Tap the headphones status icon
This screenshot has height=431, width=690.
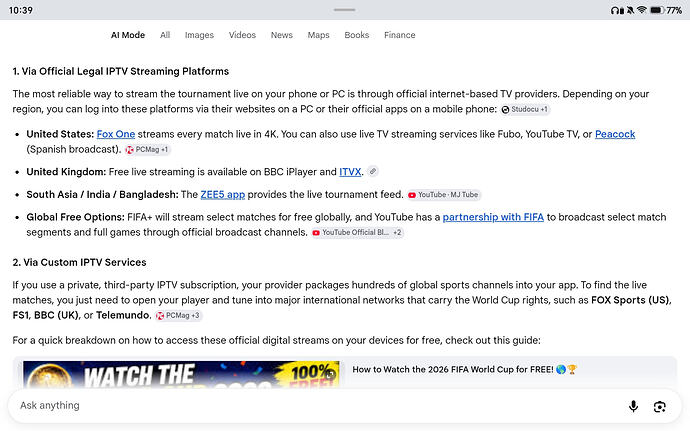tap(617, 10)
